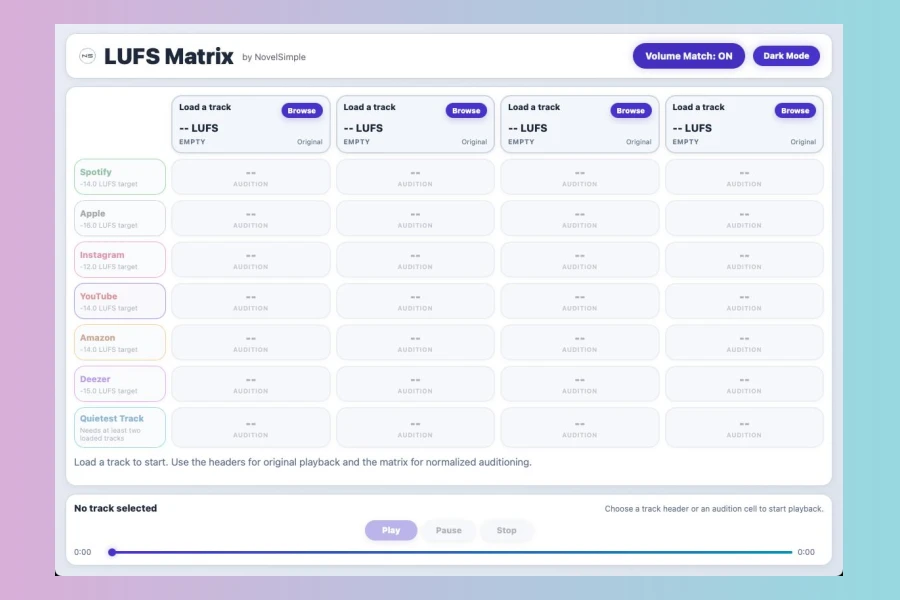This screenshot has height=600, width=900.
Task: Audition first track at Spotify level
Action: [x=251, y=177]
